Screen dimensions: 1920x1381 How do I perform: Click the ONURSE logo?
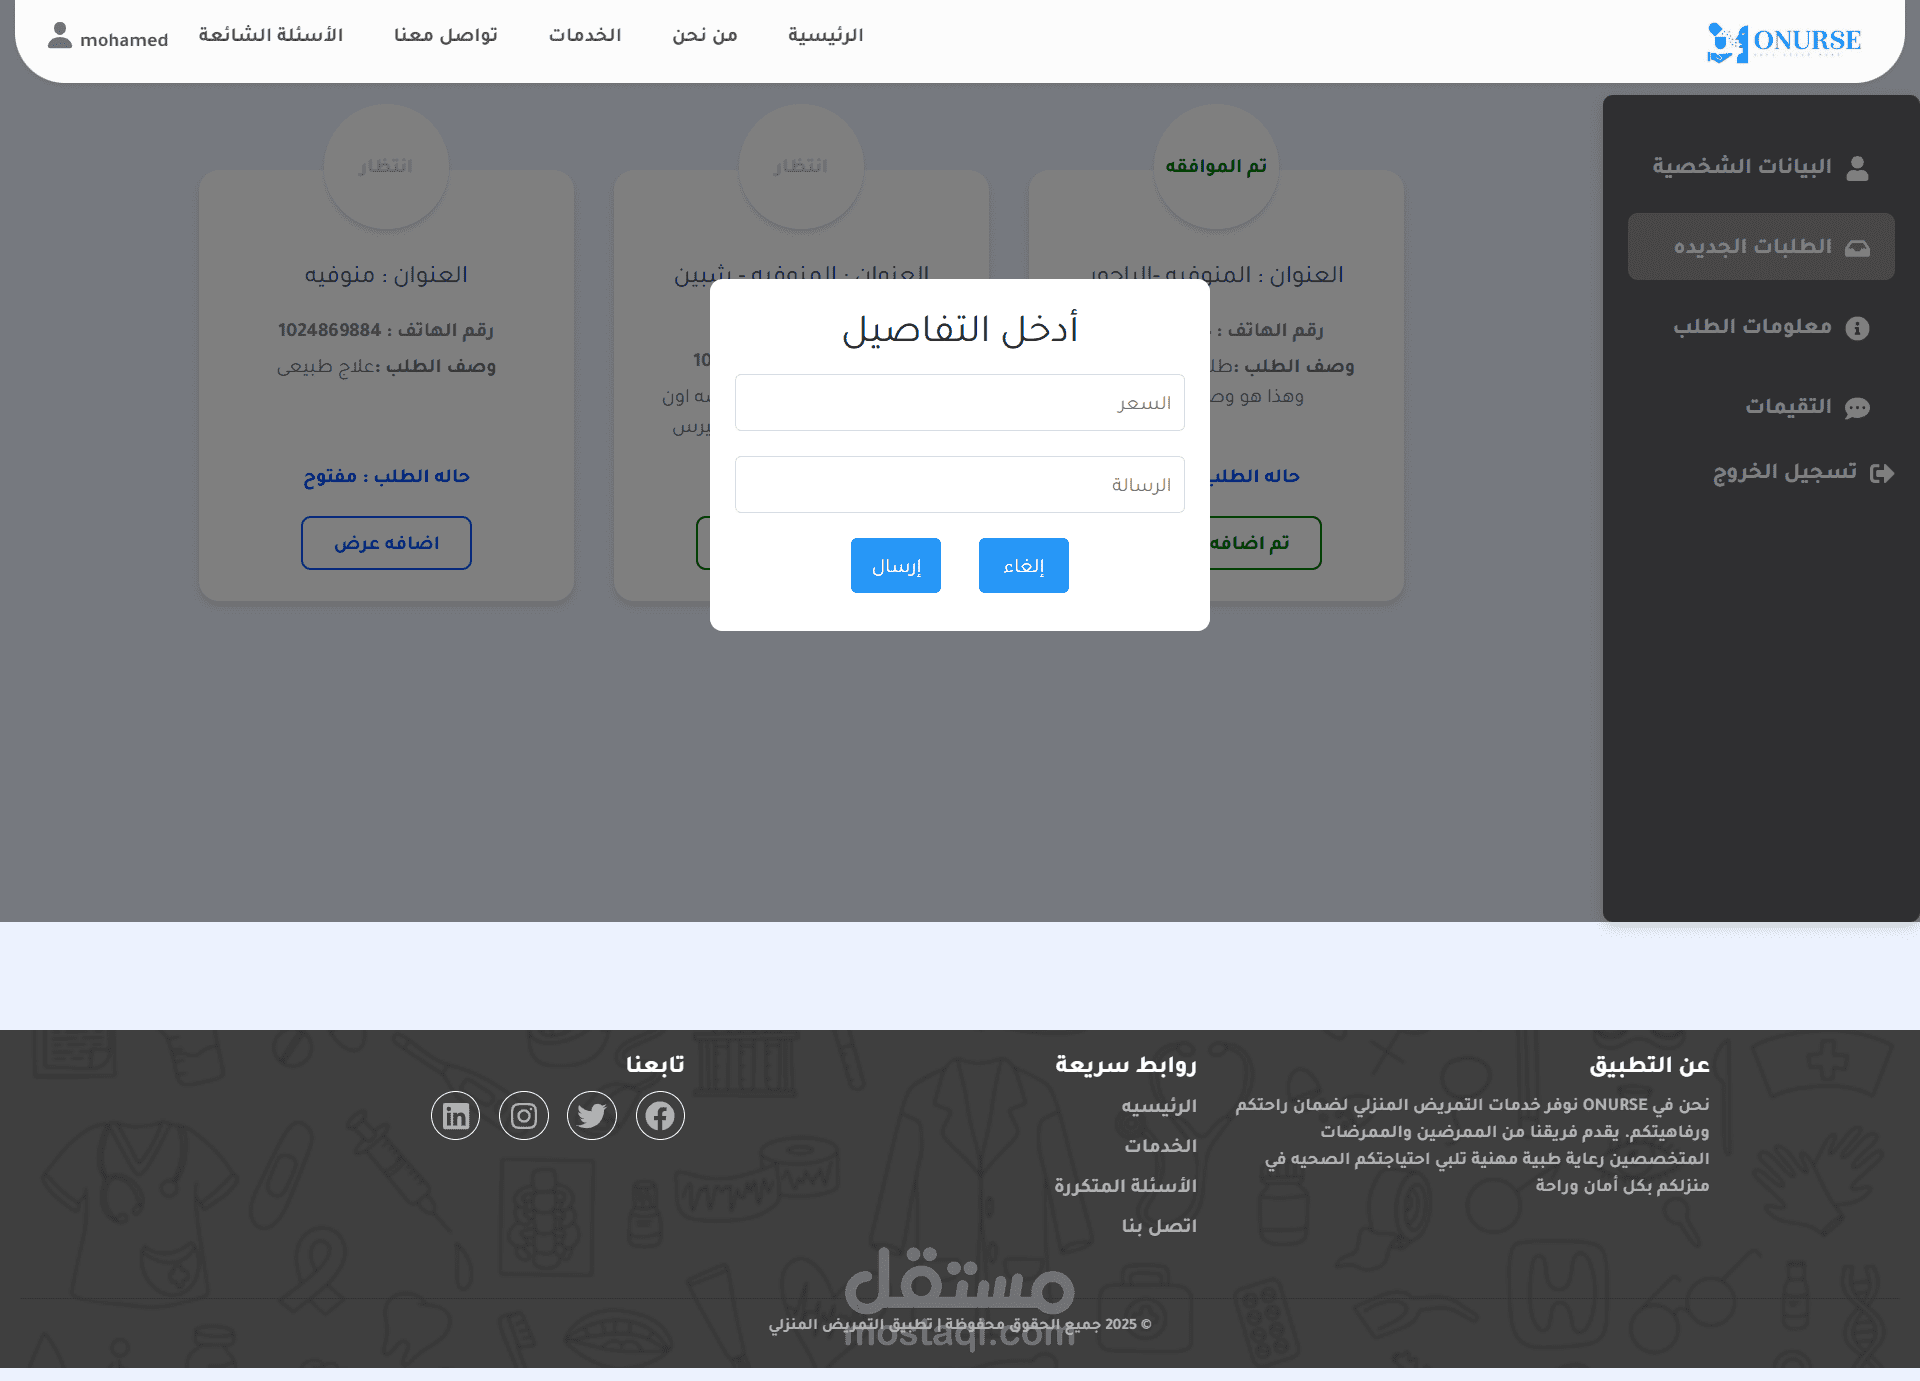tap(1784, 41)
